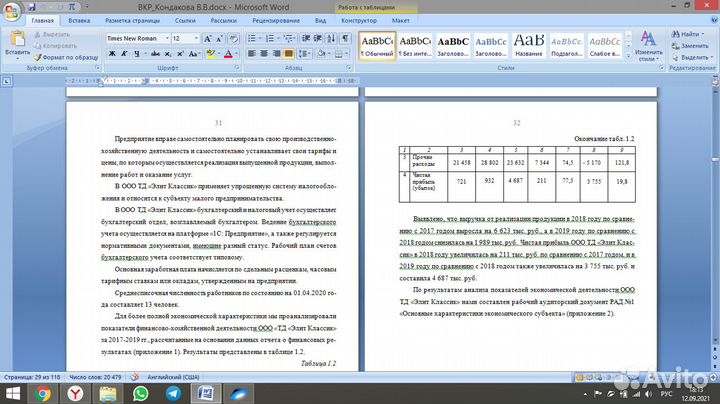The width and height of the screenshot is (720, 404).
Task: Click the Sort icon
Action: point(330,37)
